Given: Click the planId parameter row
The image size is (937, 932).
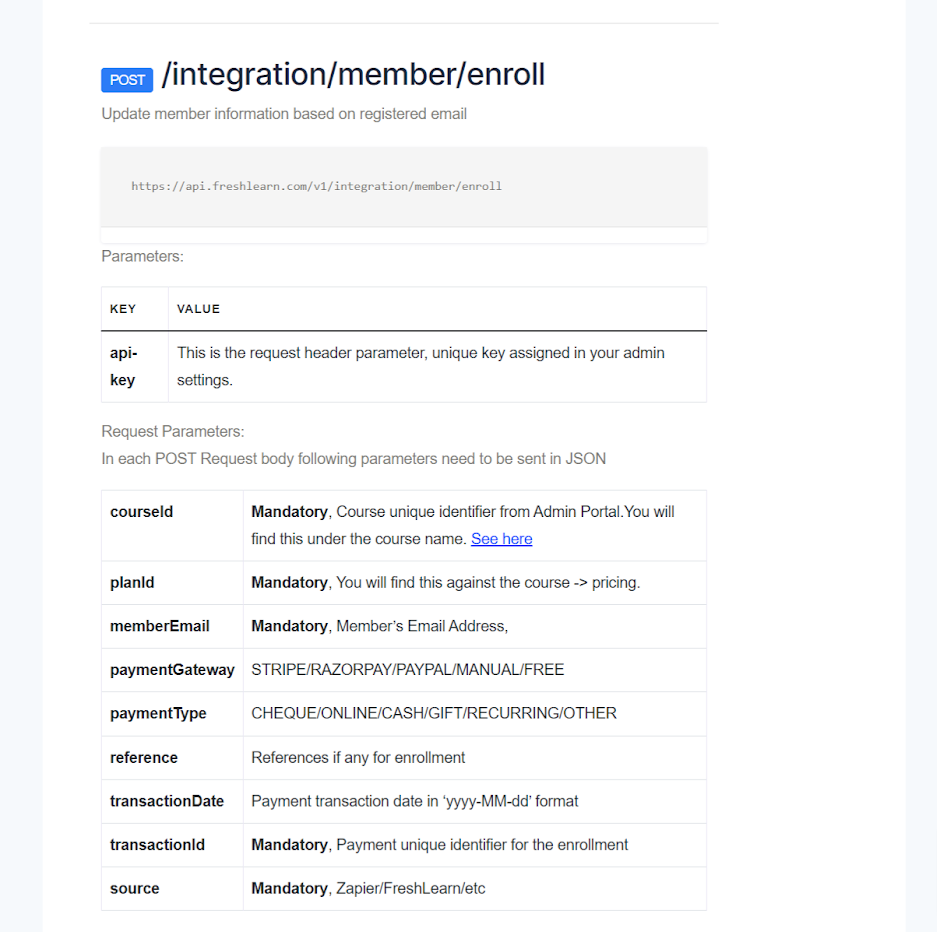Looking at the screenshot, I should coord(404,582).
